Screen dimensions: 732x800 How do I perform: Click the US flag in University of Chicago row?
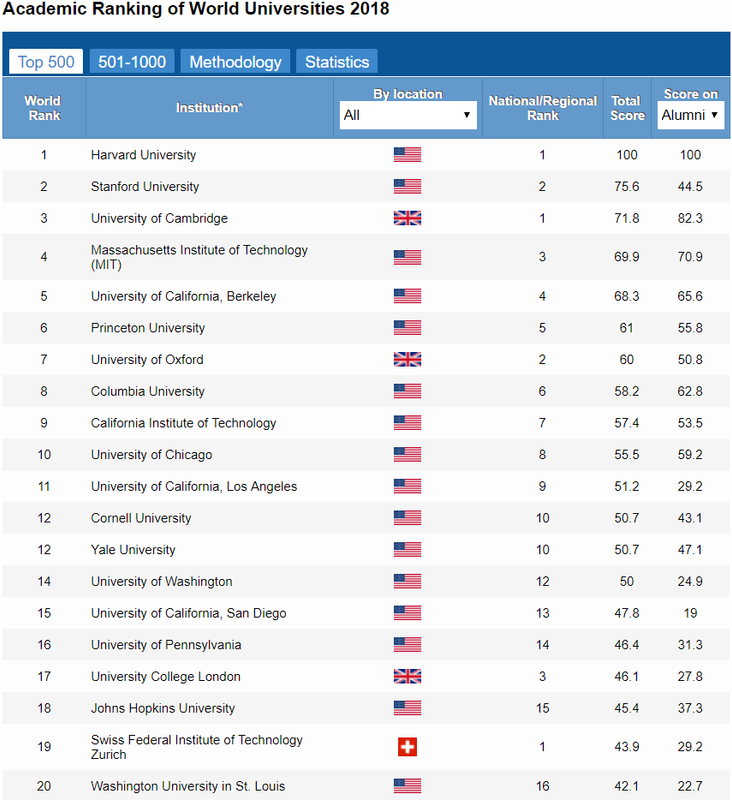tap(408, 454)
